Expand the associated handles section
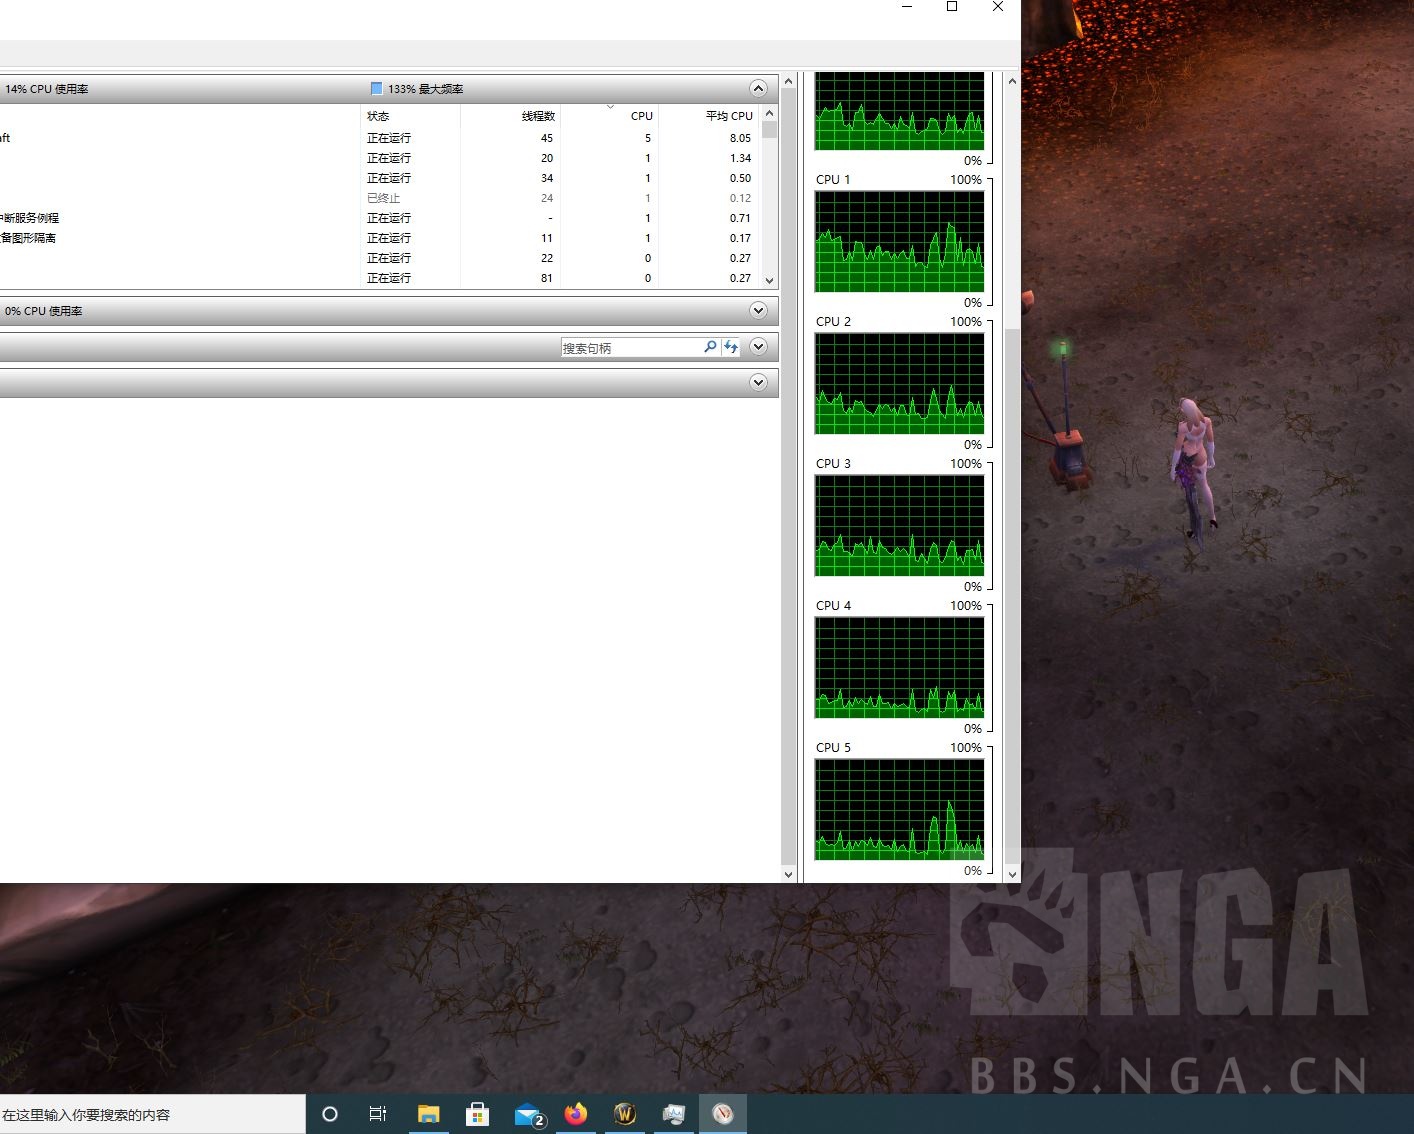The height and width of the screenshot is (1134, 1414). tap(758, 347)
